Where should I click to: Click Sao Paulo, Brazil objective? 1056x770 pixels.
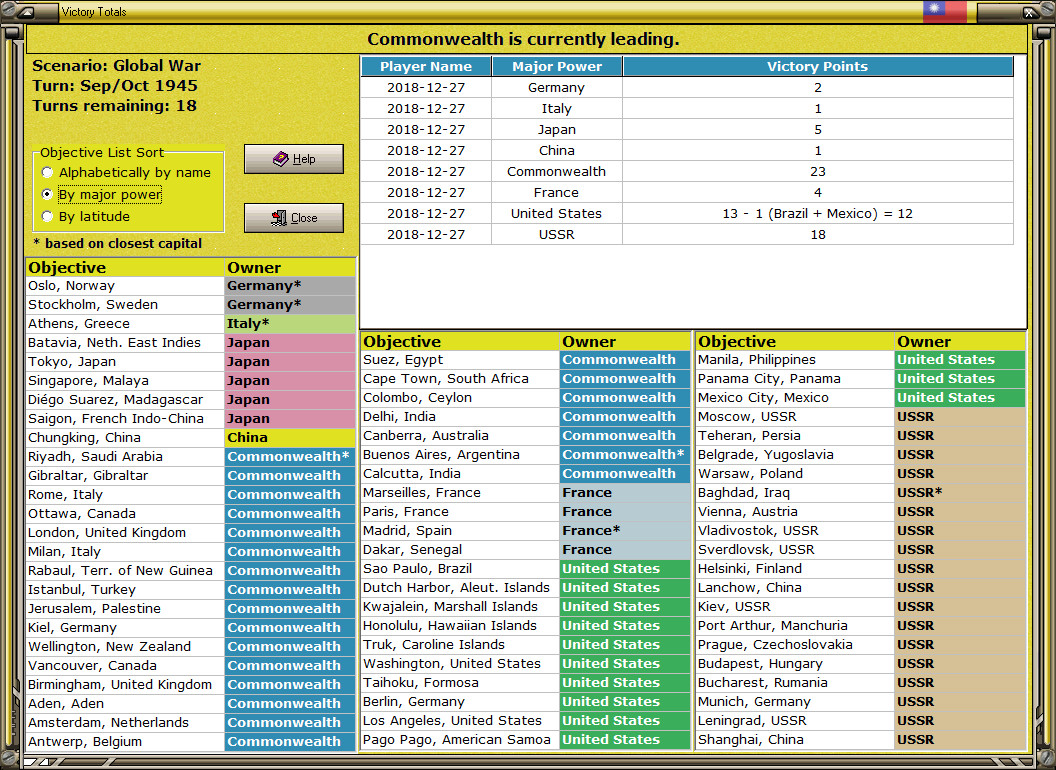[460, 569]
